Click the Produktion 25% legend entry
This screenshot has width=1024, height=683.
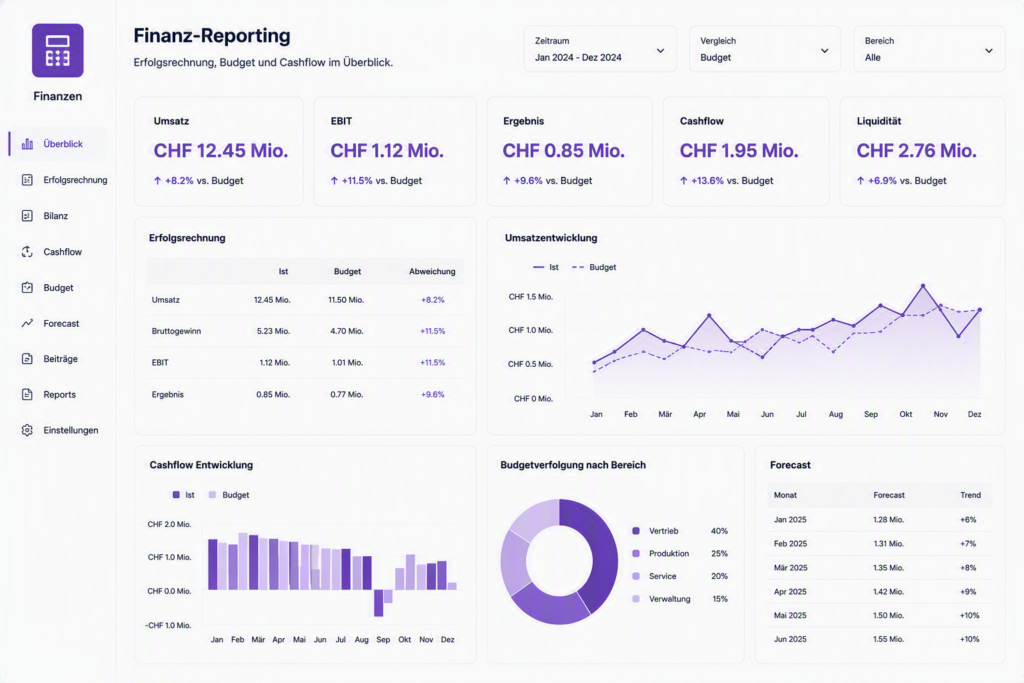(x=680, y=554)
